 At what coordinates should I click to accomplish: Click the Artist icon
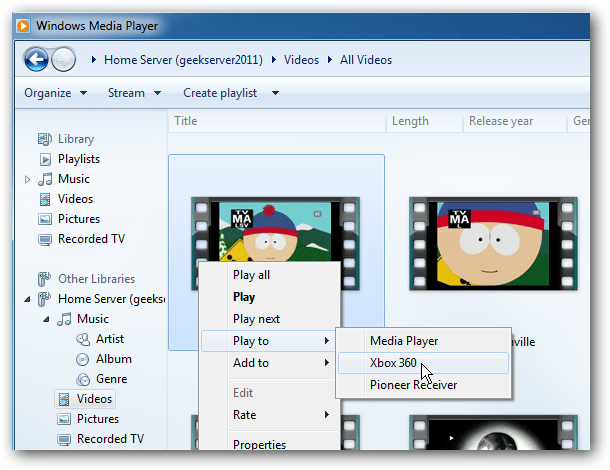(x=83, y=339)
